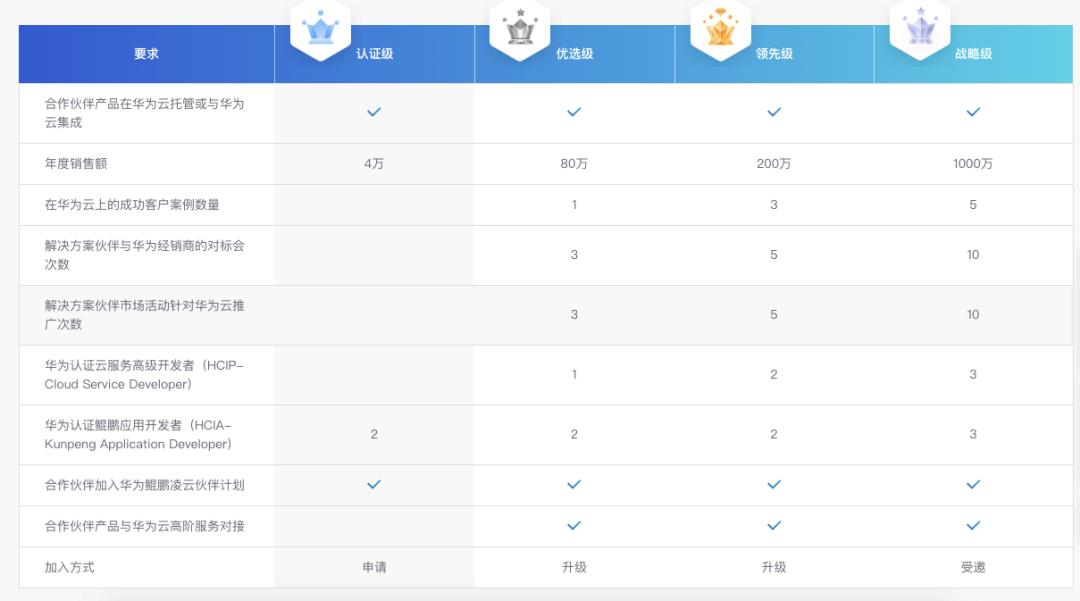Click the 80万 annual sales value
Image resolution: width=1080 pixels, height=601 pixels.
574,164
